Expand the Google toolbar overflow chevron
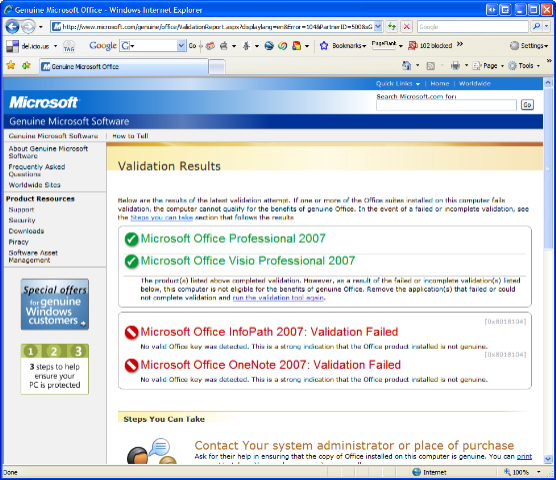The height and width of the screenshot is (480, 556). point(460,44)
